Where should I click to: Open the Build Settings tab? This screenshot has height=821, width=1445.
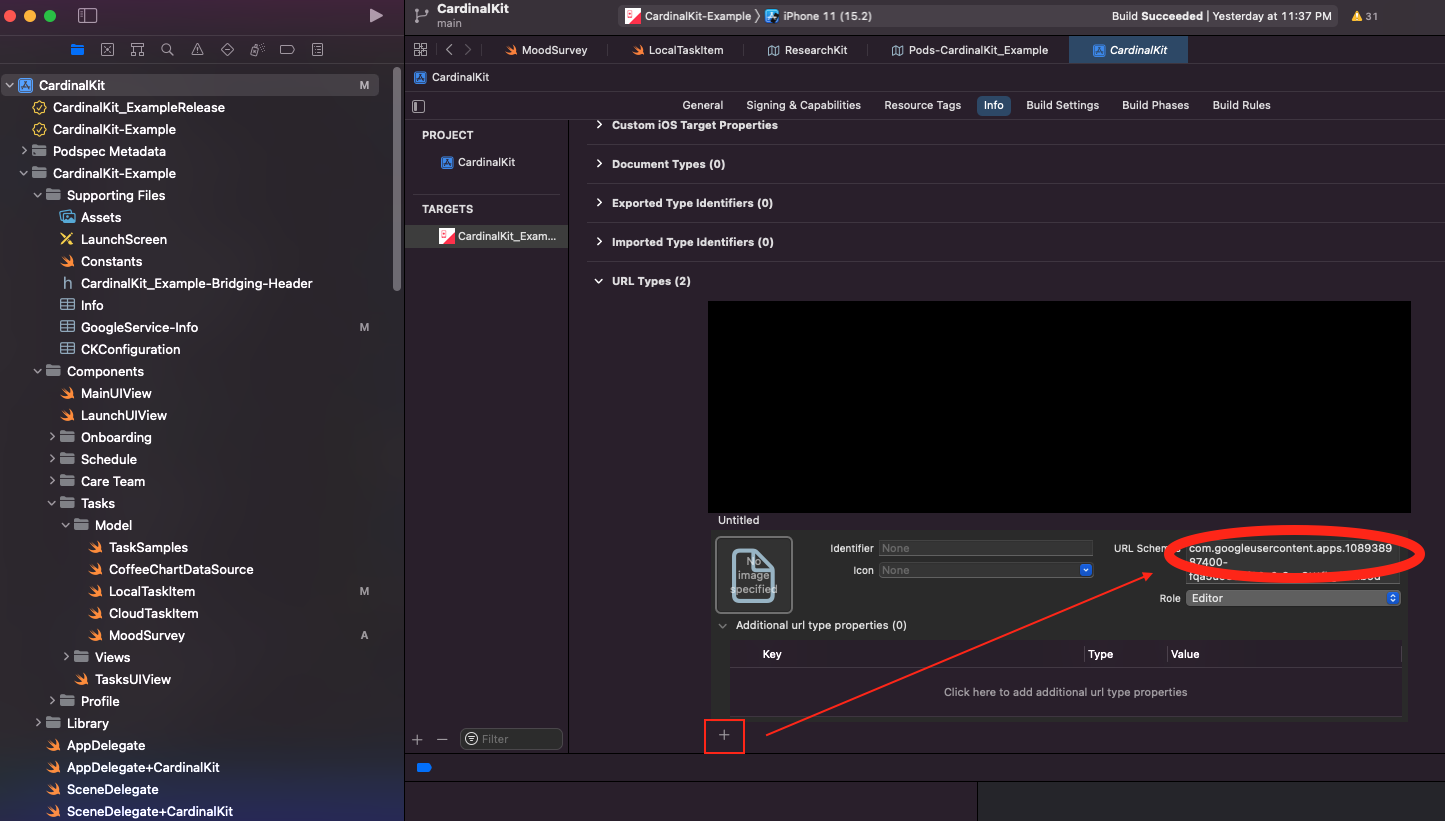1062,105
